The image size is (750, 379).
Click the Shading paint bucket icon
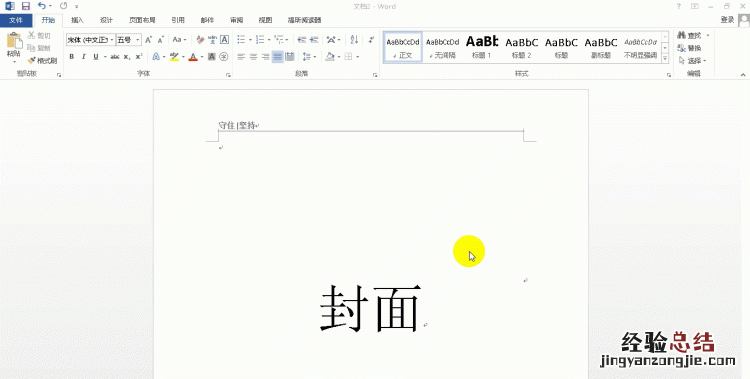point(330,56)
